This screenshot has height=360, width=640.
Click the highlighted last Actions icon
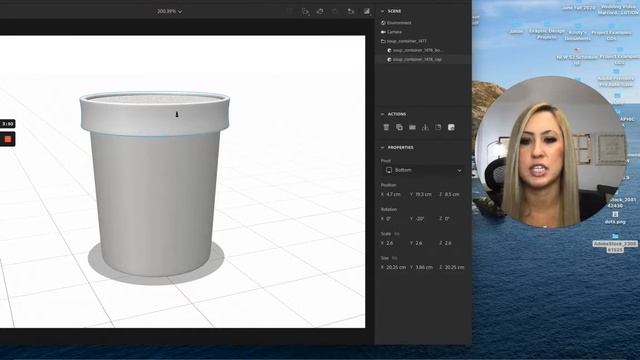click(x=451, y=127)
